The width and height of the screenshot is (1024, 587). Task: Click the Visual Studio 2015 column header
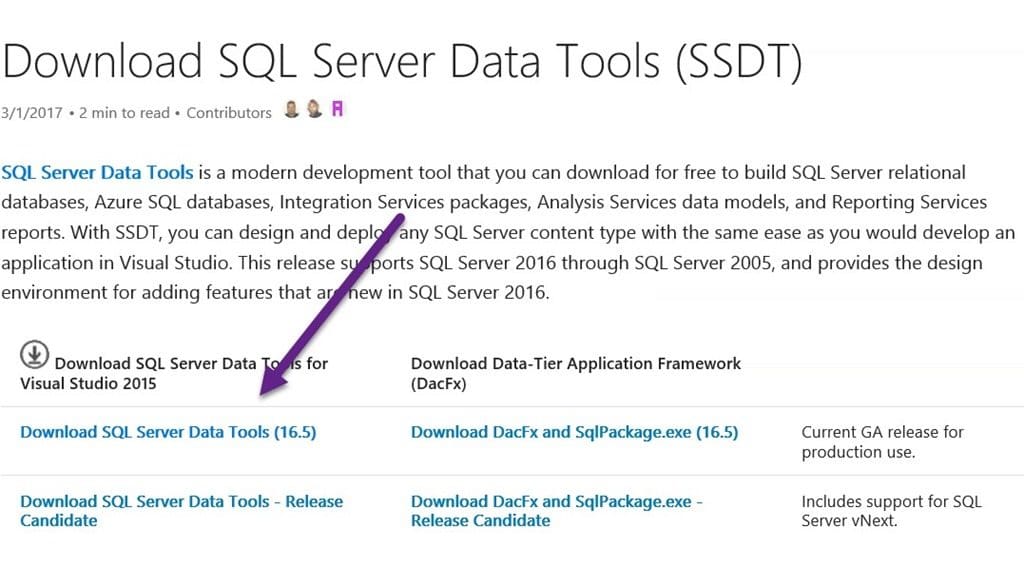(x=174, y=373)
